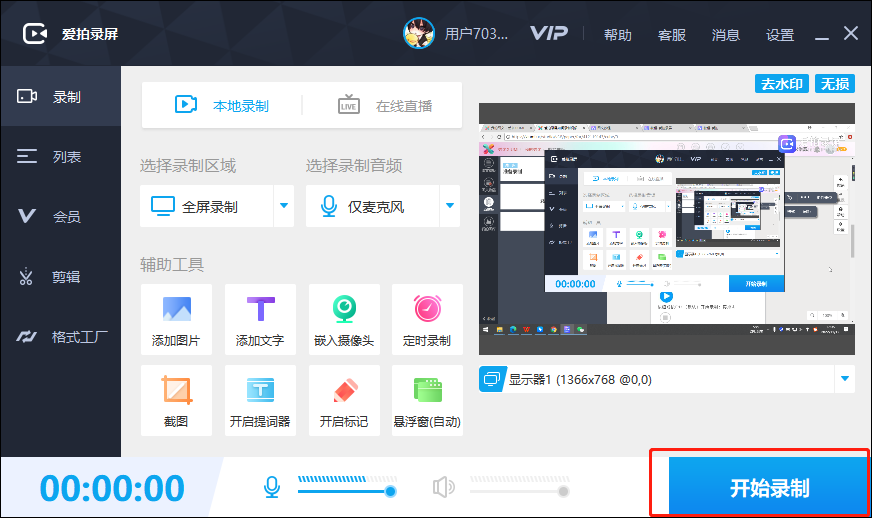
Task: Open the 定时录制 alarm clock tool
Action: tap(427, 319)
